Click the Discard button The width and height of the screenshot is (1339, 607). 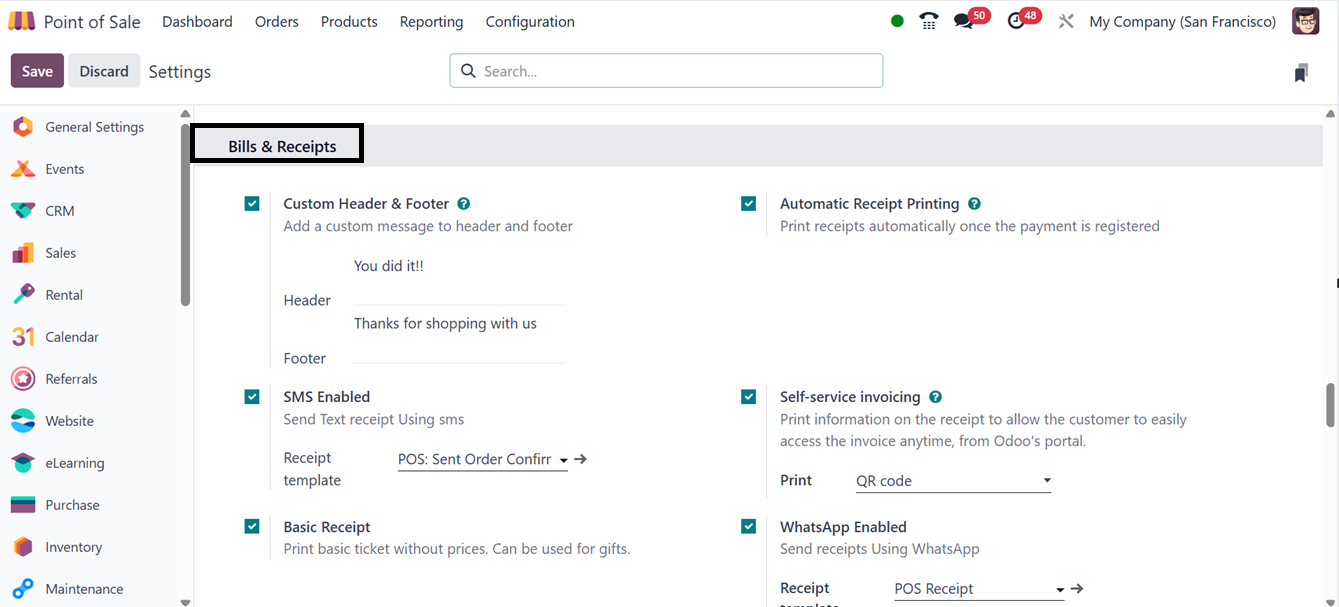click(104, 71)
